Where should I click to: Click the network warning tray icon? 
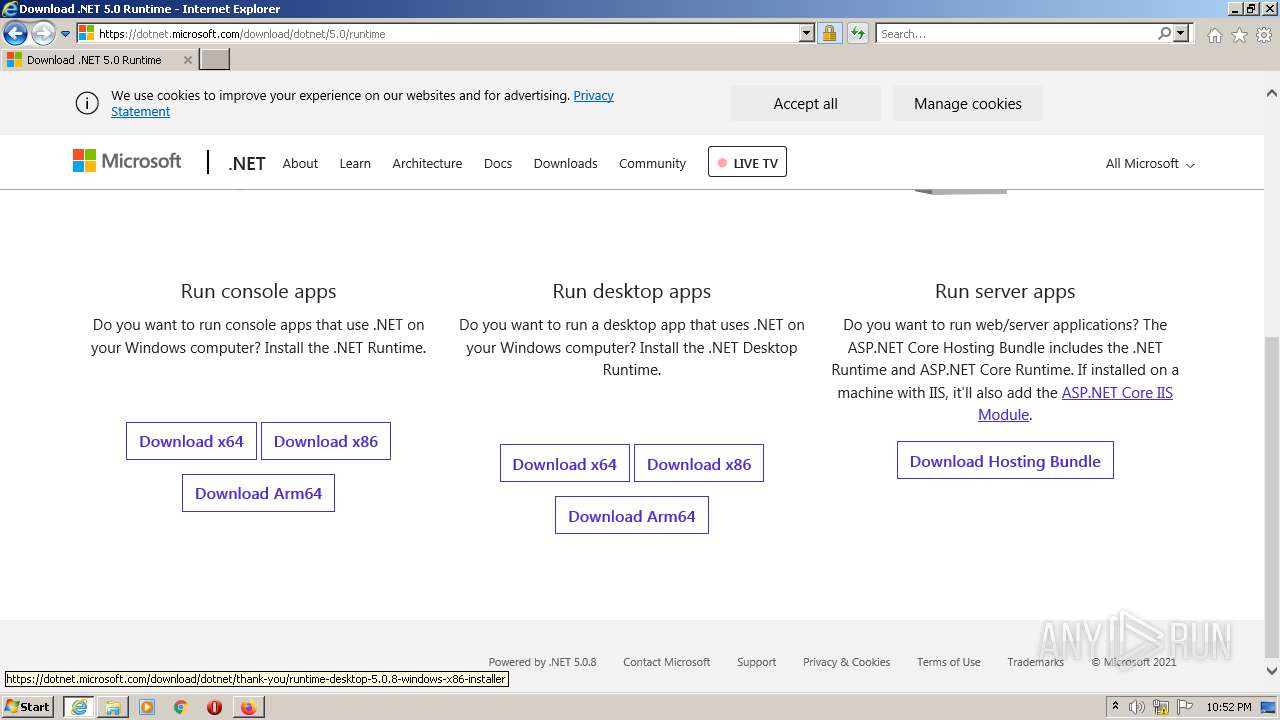click(x=1160, y=707)
